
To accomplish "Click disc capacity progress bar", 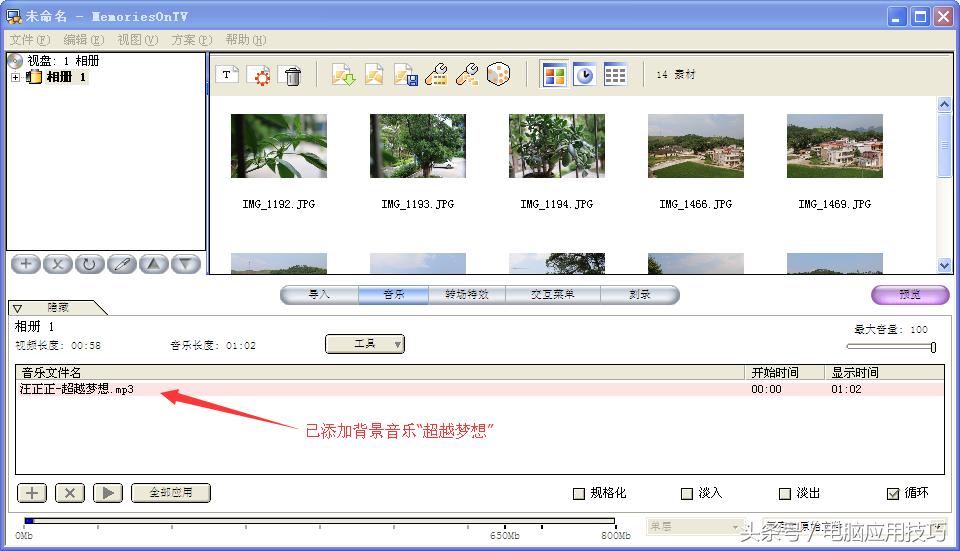I will 320,521.
